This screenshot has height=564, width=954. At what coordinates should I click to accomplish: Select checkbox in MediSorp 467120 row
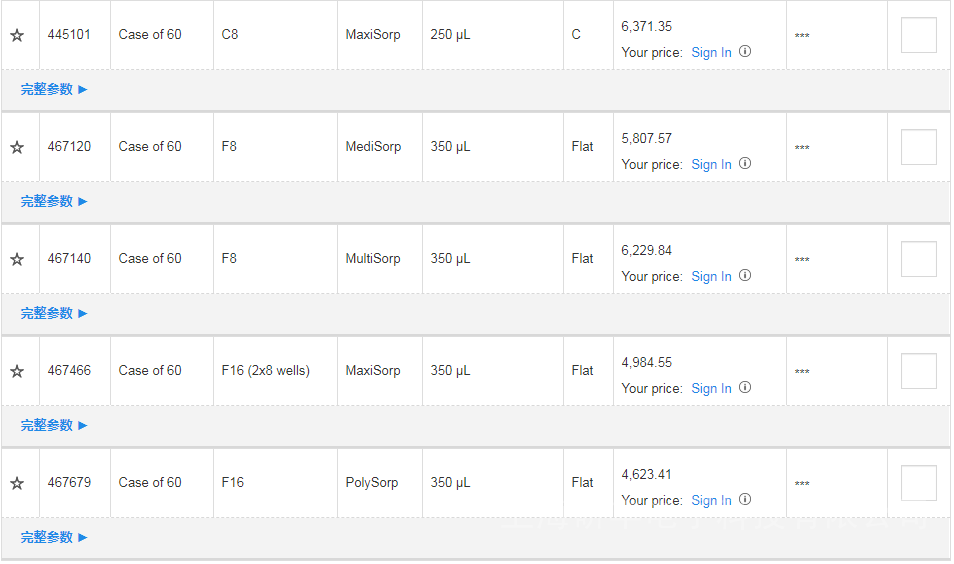pos(918,147)
